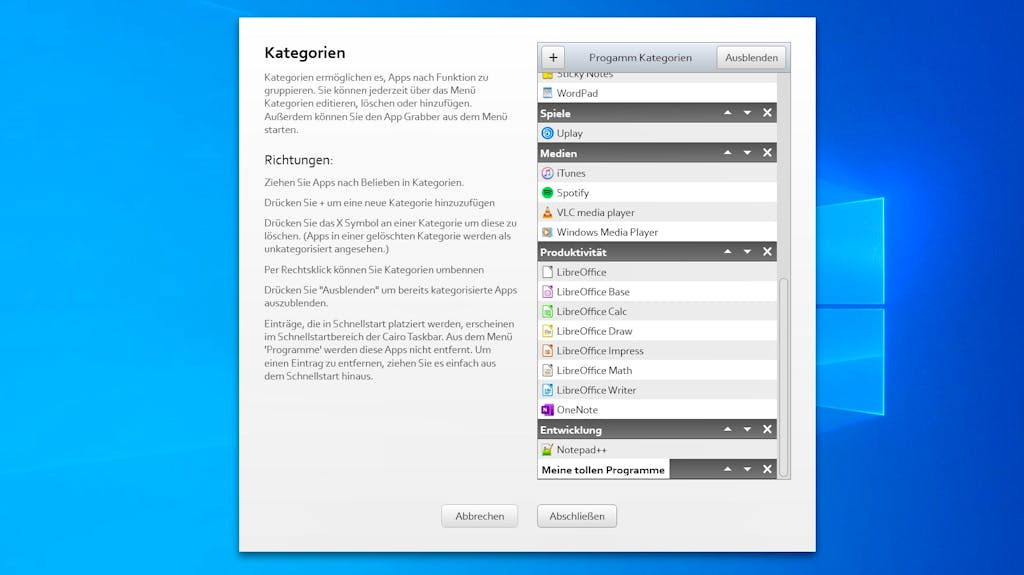Move the Produktivität category down

point(747,252)
